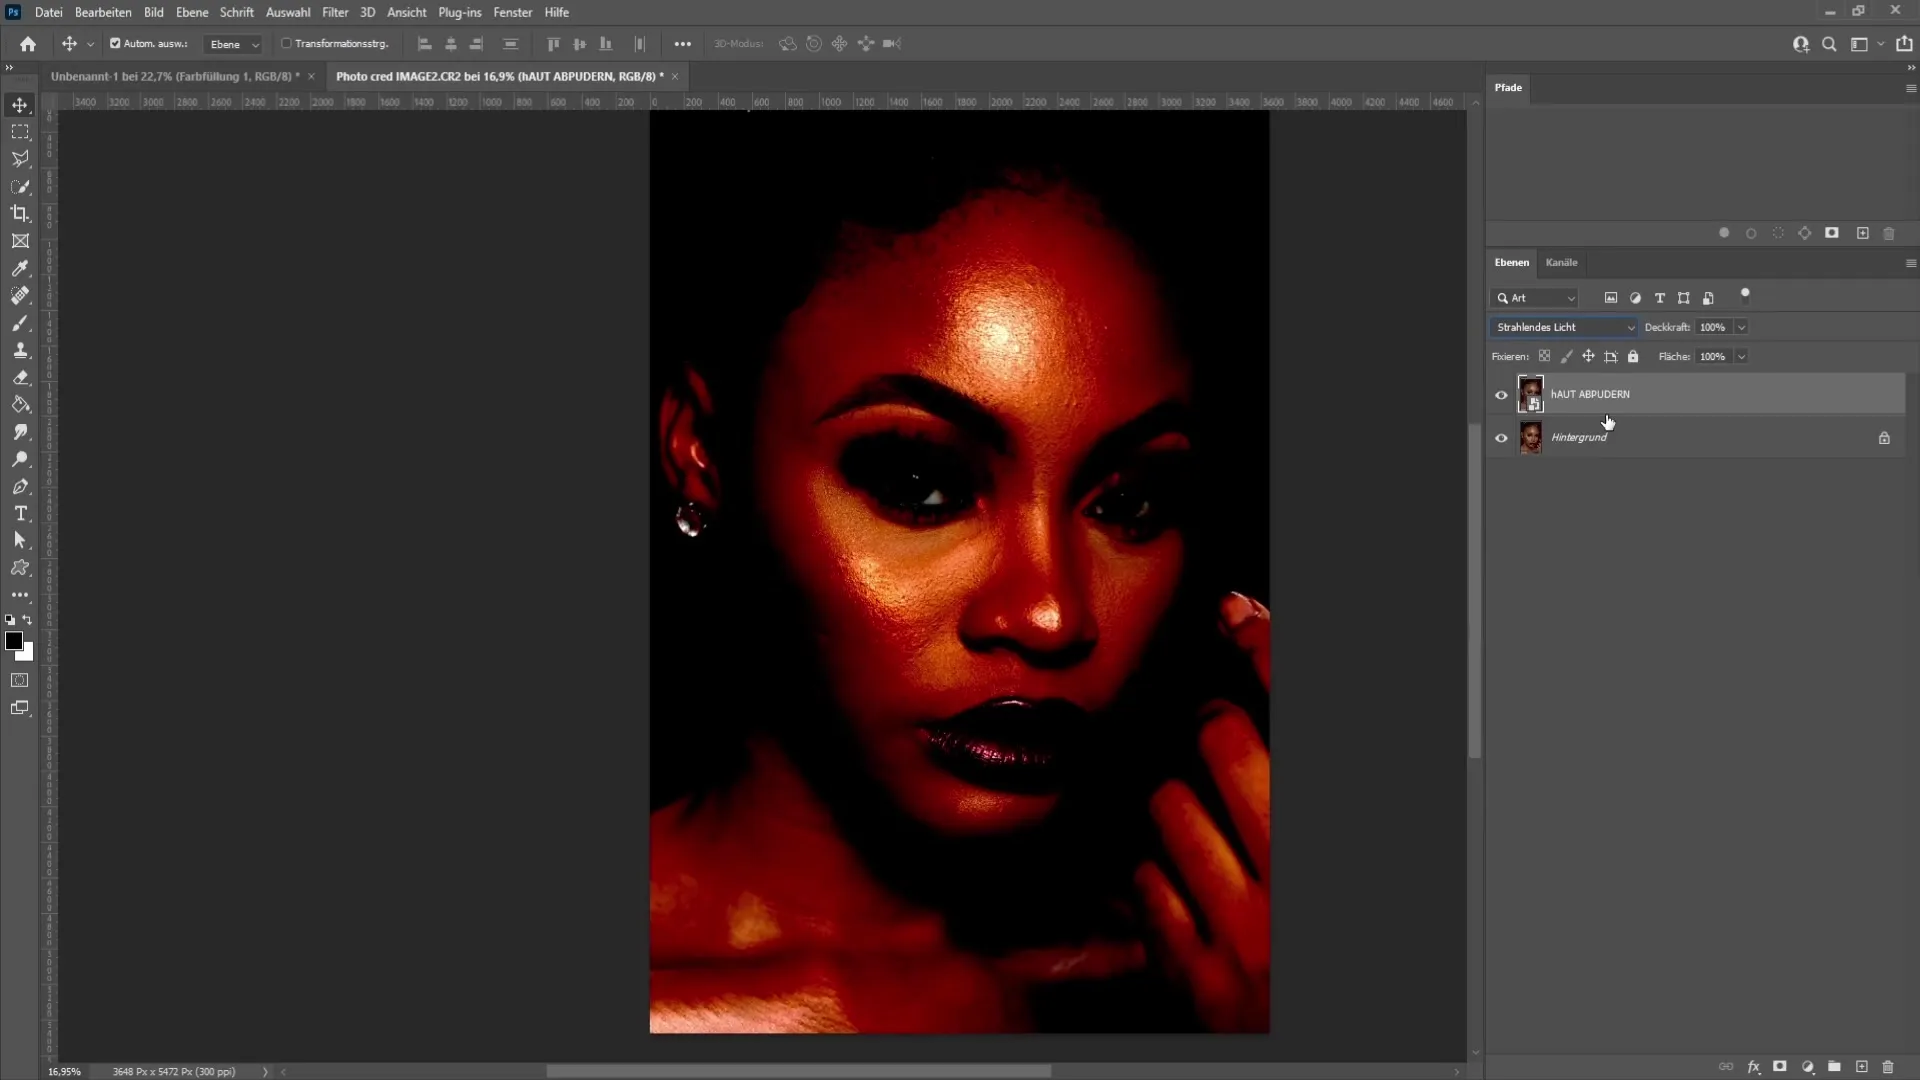Image resolution: width=1920 pixels, height=1080 pixels.
Task: Select the Eraser tool
Action: click(20, 377)
